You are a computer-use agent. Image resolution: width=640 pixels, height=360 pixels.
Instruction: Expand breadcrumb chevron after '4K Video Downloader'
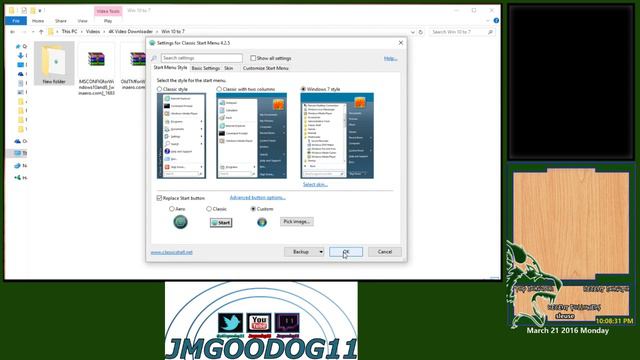157,31
